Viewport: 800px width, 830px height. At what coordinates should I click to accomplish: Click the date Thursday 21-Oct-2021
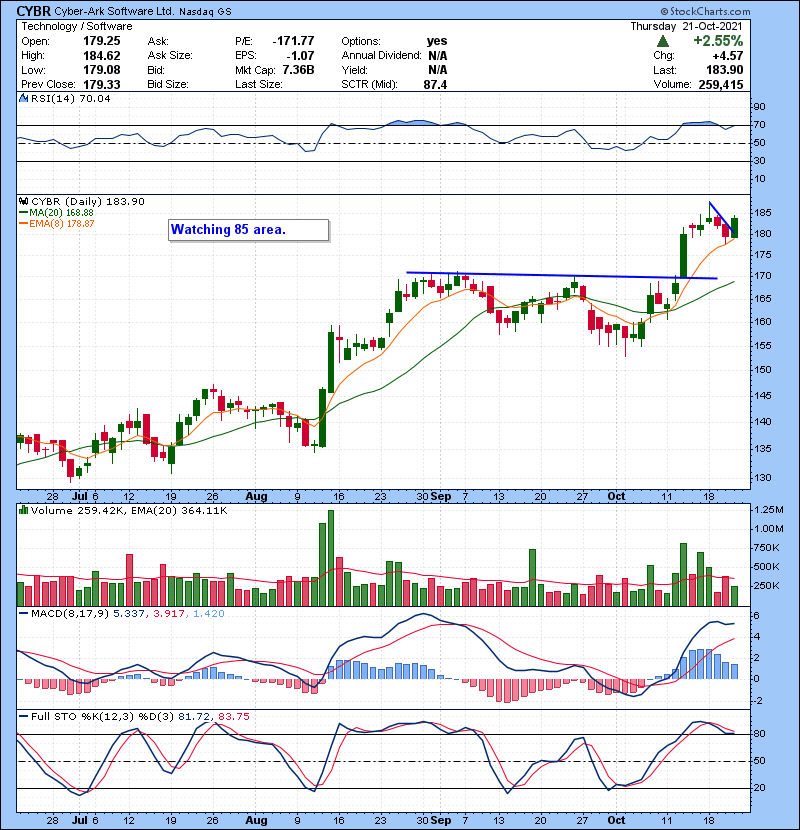click(686, 26)
